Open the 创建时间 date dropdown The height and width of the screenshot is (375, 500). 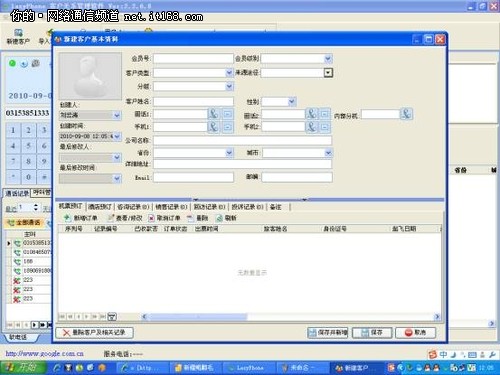pos(117,136)
